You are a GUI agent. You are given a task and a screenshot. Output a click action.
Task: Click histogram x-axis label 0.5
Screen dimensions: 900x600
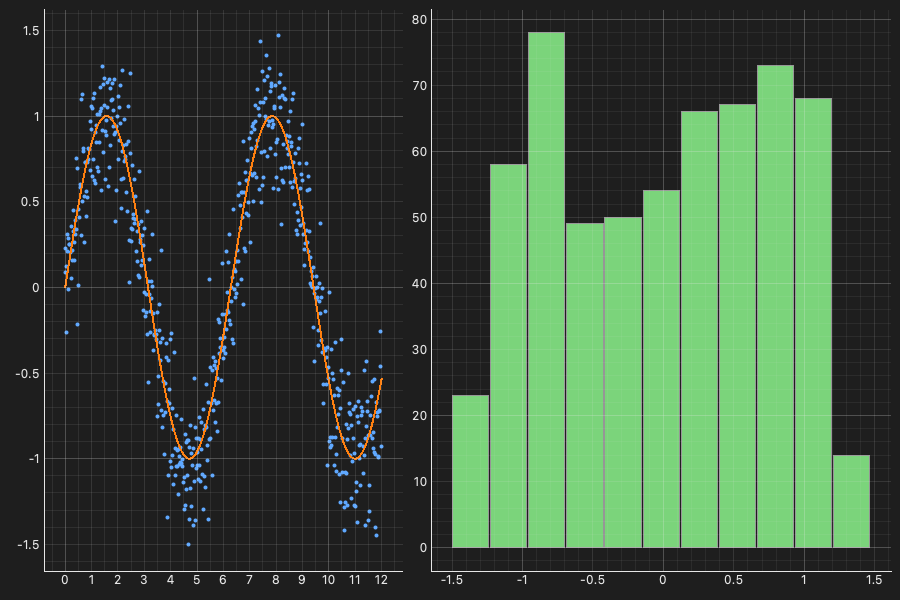(734, 580)
